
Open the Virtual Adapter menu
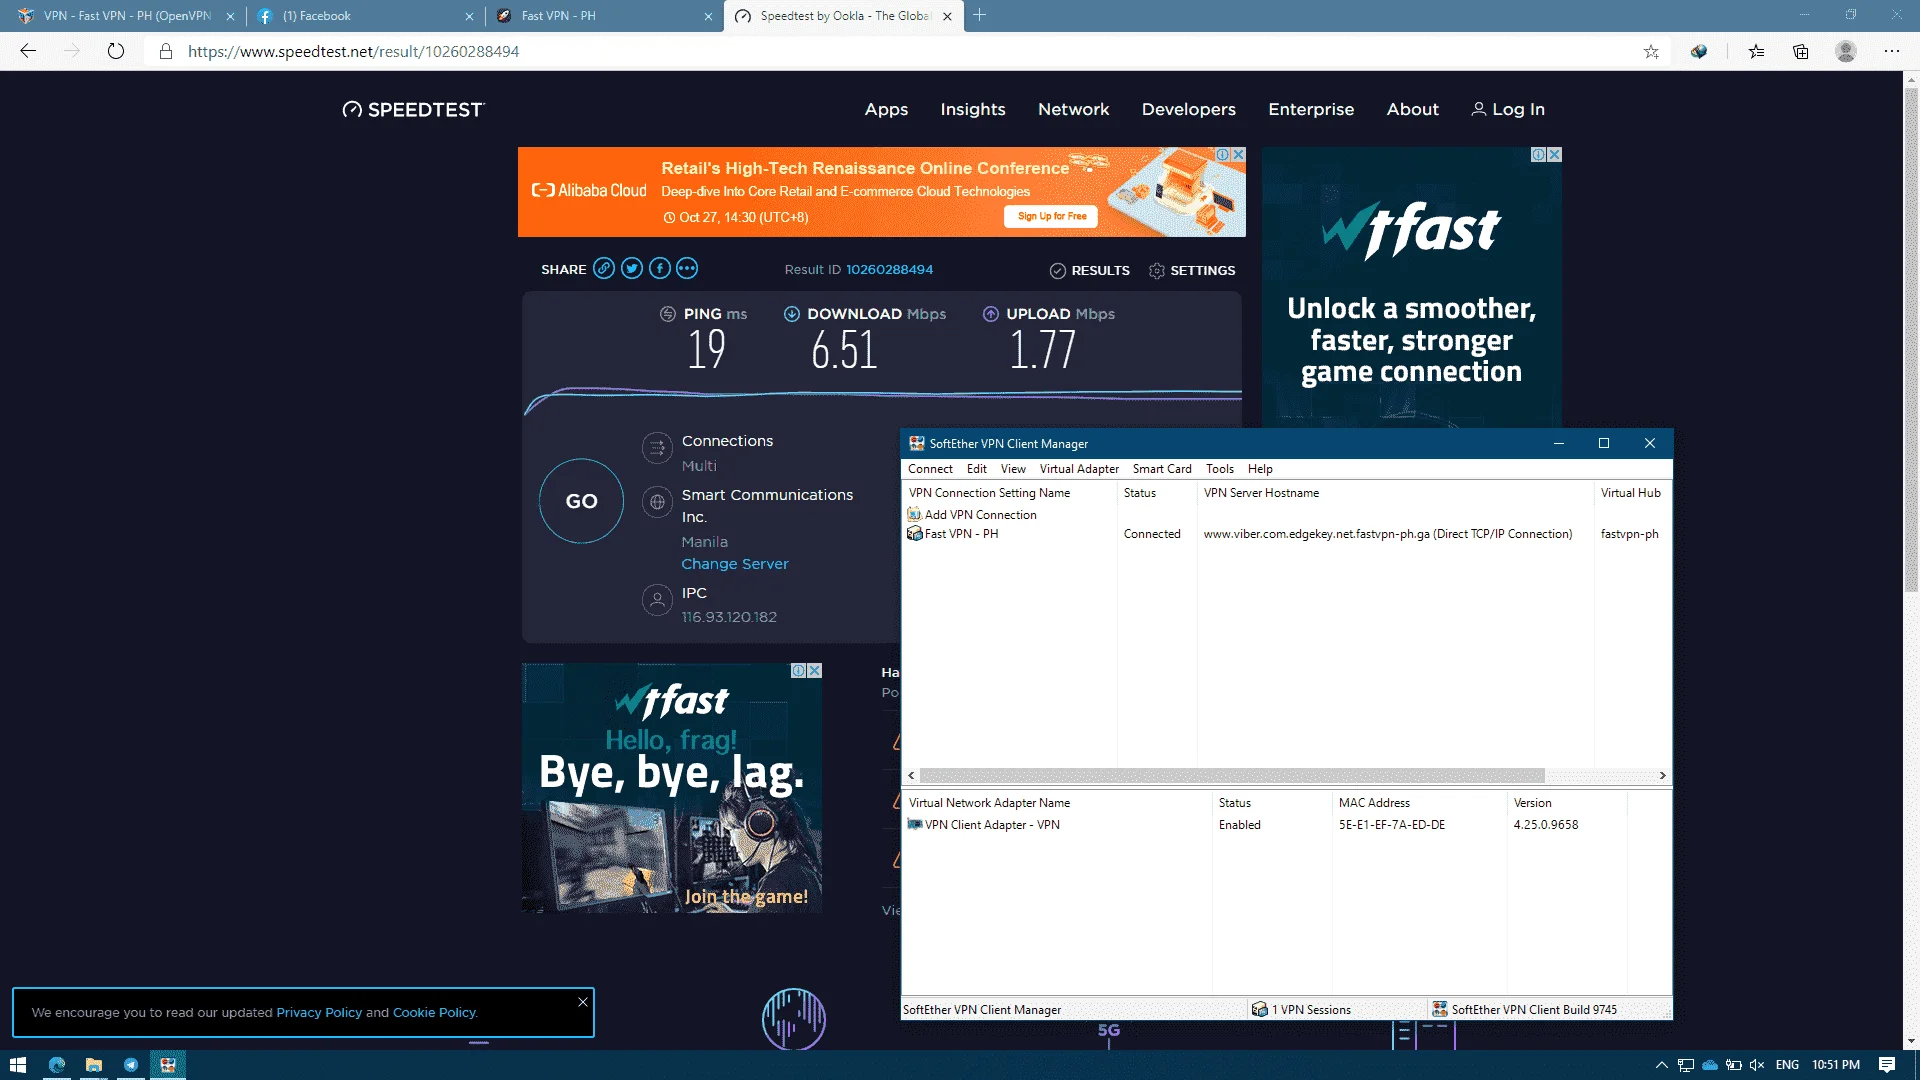pos(1079,468)
